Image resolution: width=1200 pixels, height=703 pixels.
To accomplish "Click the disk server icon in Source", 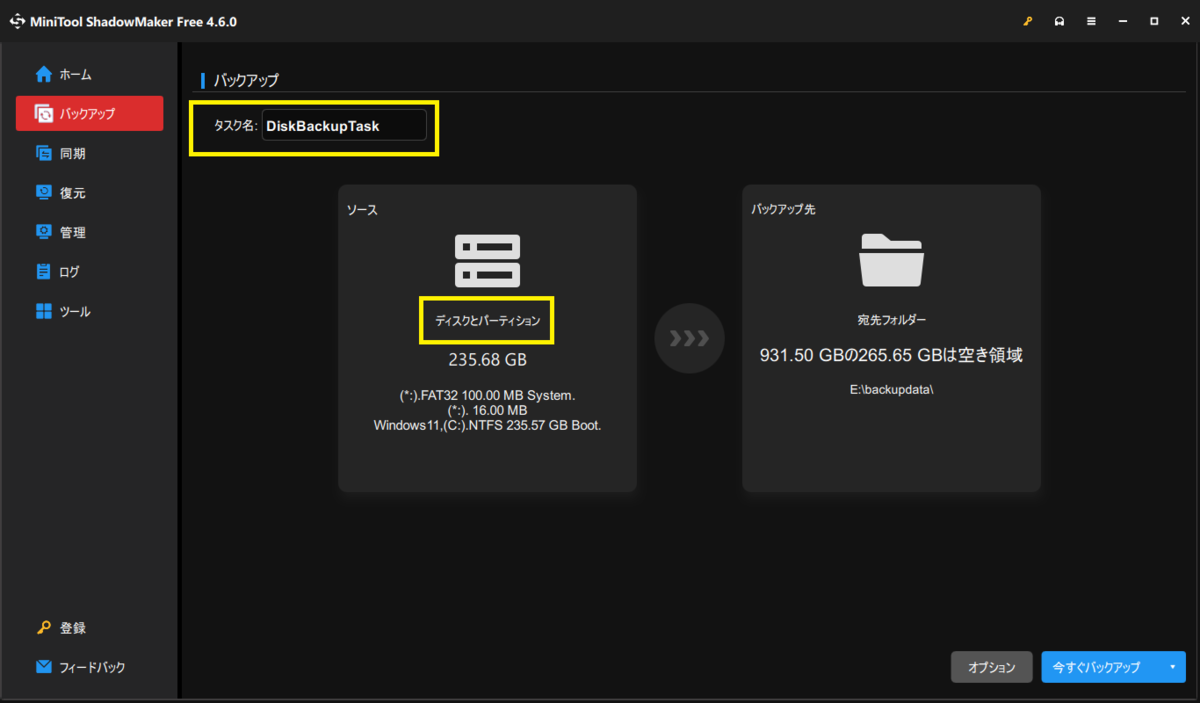I will [x=487, y=261].
